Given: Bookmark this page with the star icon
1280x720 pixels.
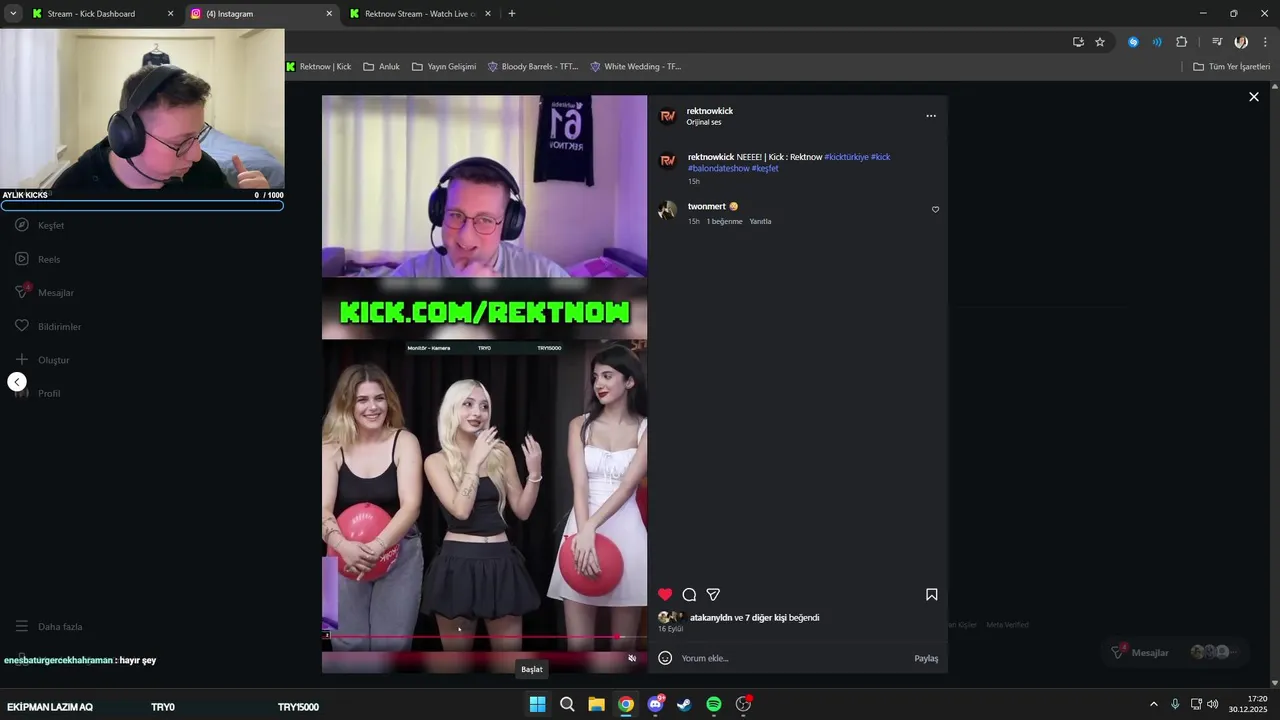Looking at the screenshot, I should click(1100, 42).
